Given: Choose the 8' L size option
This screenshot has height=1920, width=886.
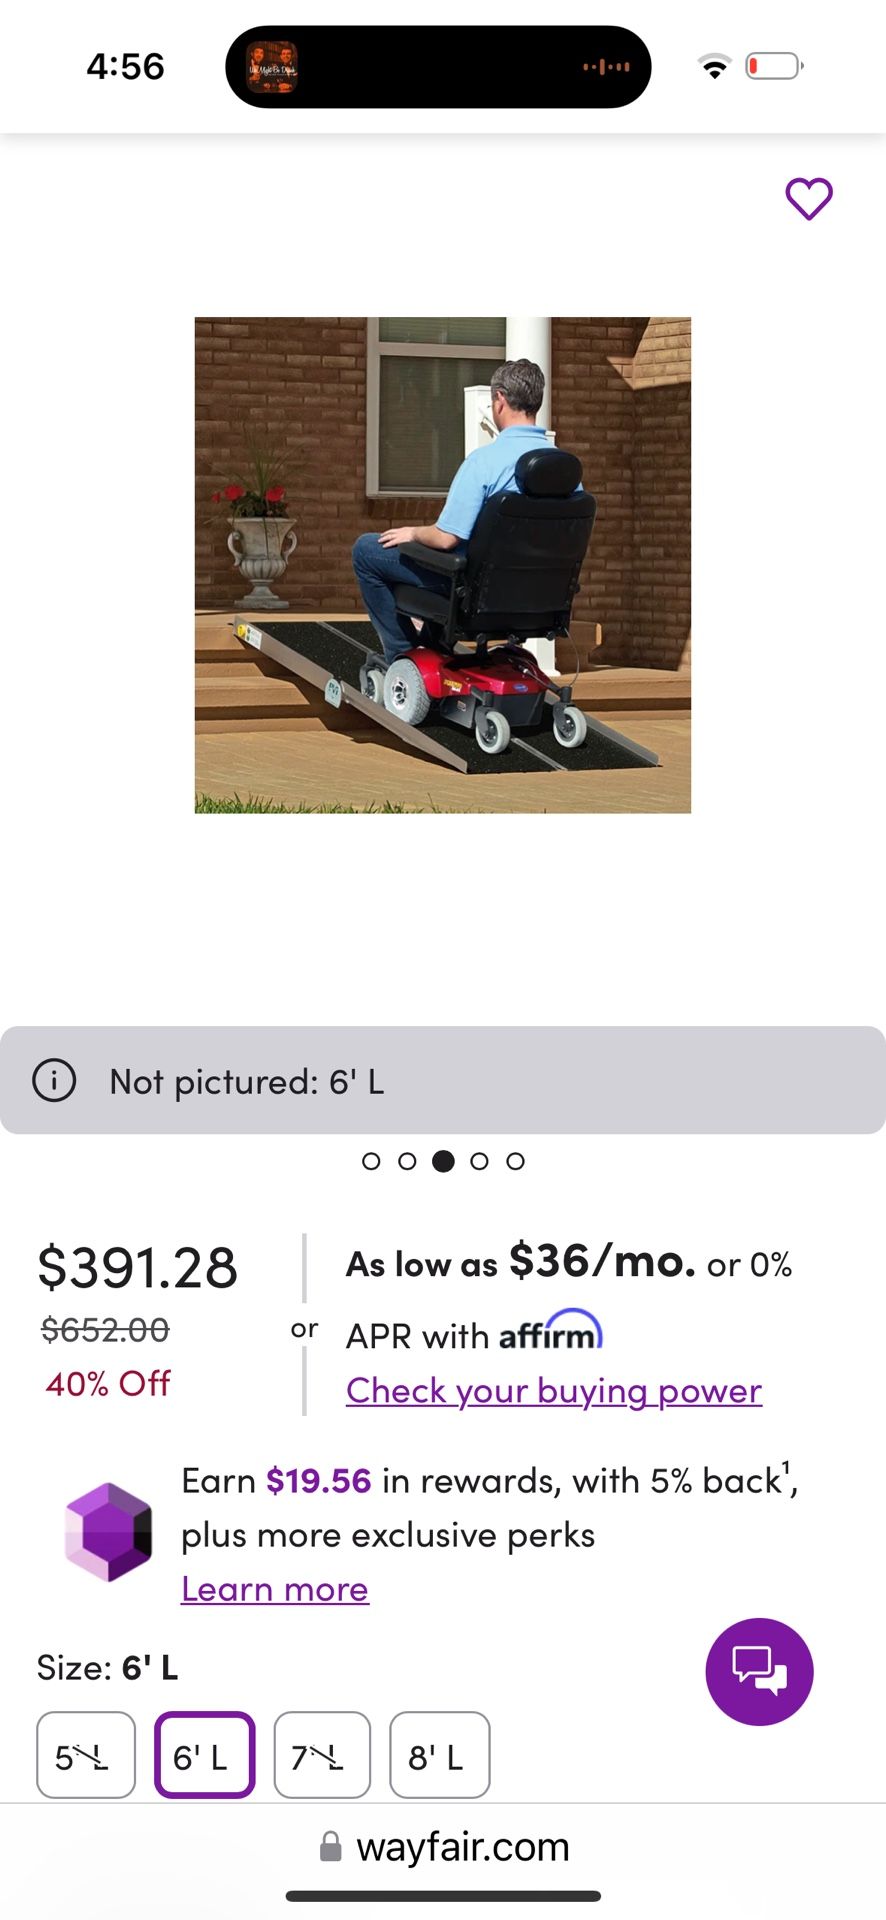Looking at the screenshot, I should pos(439,1755).
